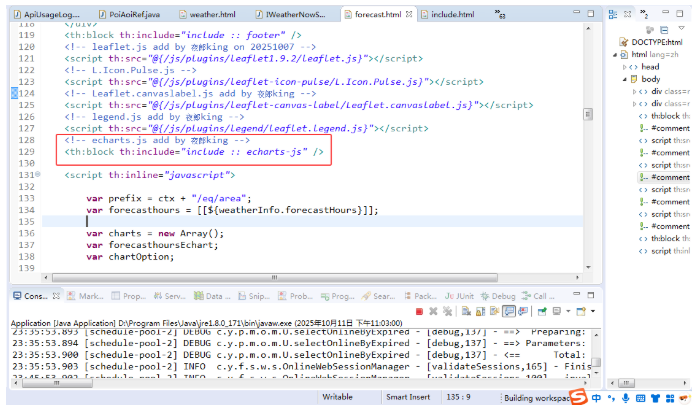The image size is (698, 419).
Task: Toggle Scroll Lock in the console
Action: tap(480, 311)
